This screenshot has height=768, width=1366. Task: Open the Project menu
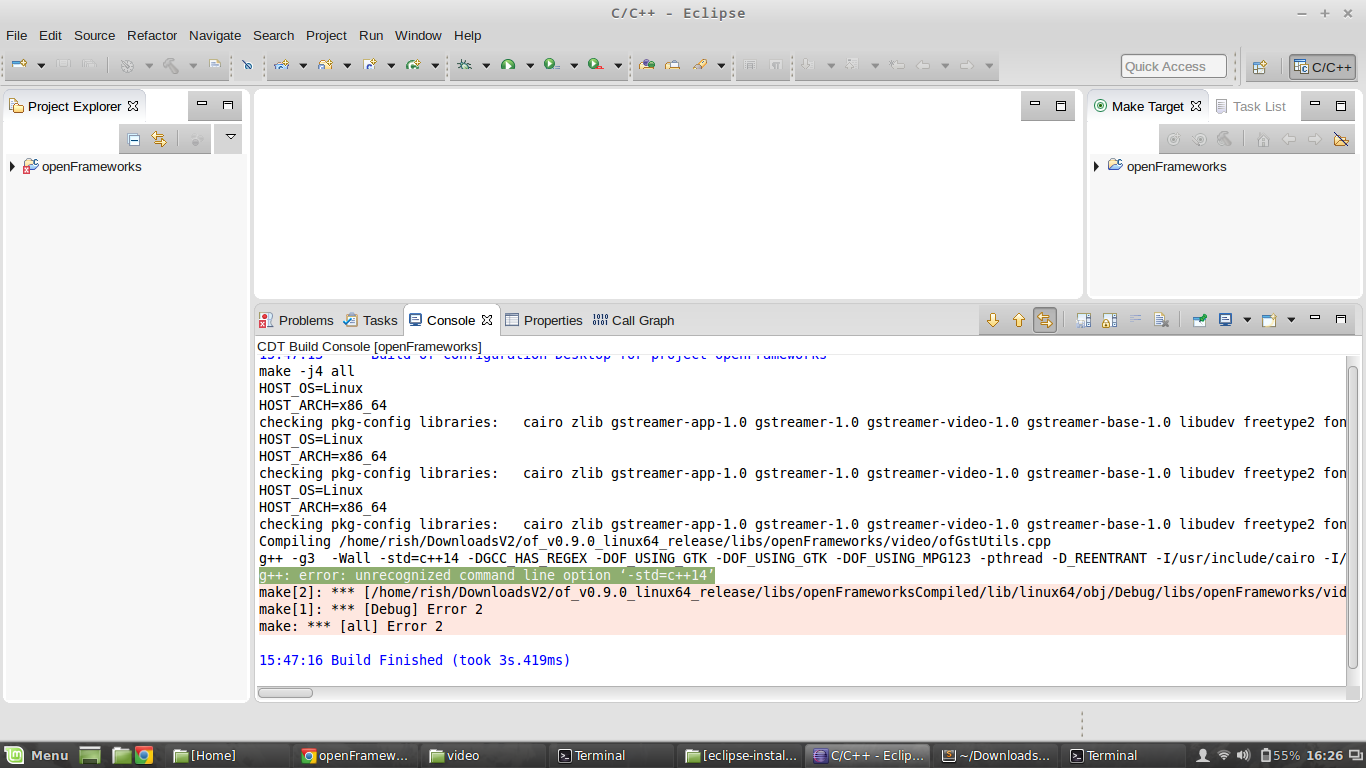[x=327, y=35]
